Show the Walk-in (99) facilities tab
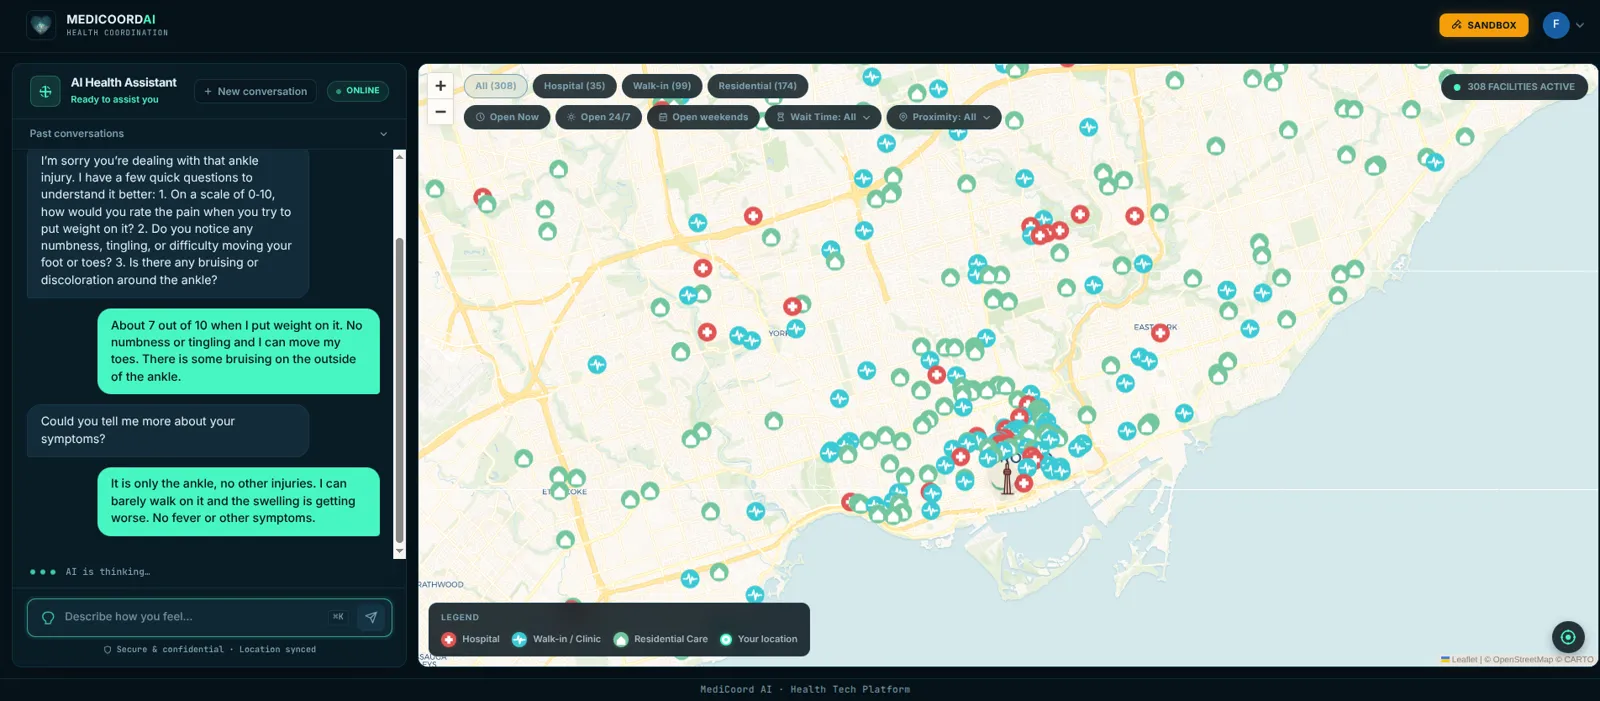Viewport: 1600px width, 701px height. pyautogui.click(x=662, y=86)
